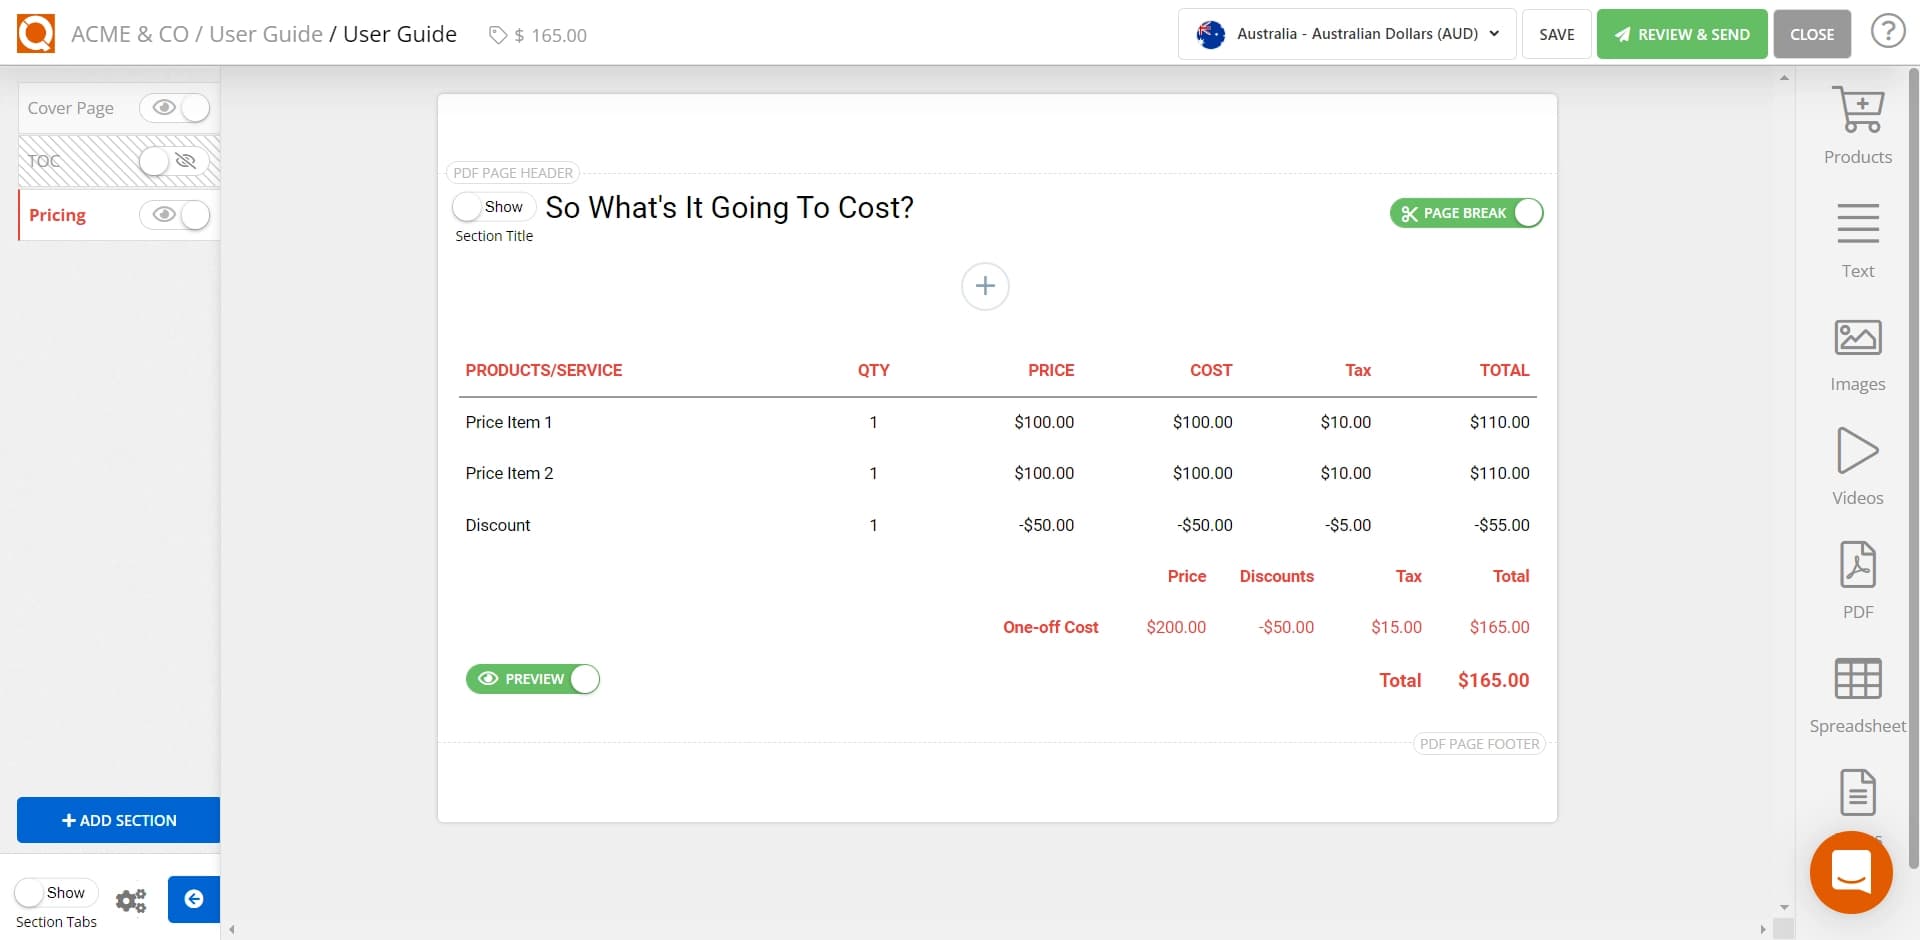
Task: Disable the Page Break toggle
Action: [x=1527, y=212]
